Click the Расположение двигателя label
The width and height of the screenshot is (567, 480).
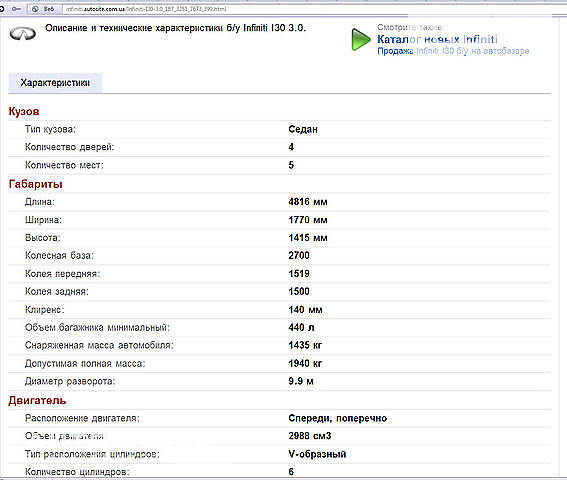click(x=82, y=418)
